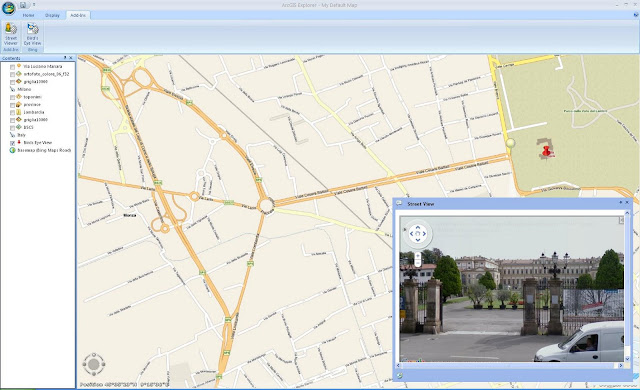Launch Bird's Eye View from the ribbon
The height and width of the screenshot is (390, 640).
click(32, 34)
